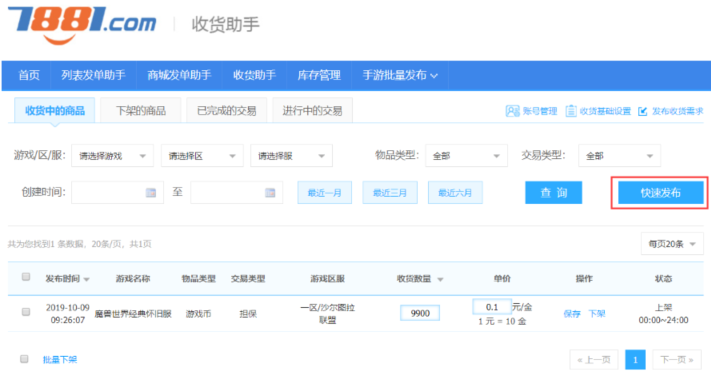Image resolution: width=711 pixels, height=381 pixels.
Task: Click 发布收货需求 link text
Action: [x=677, y=111]
